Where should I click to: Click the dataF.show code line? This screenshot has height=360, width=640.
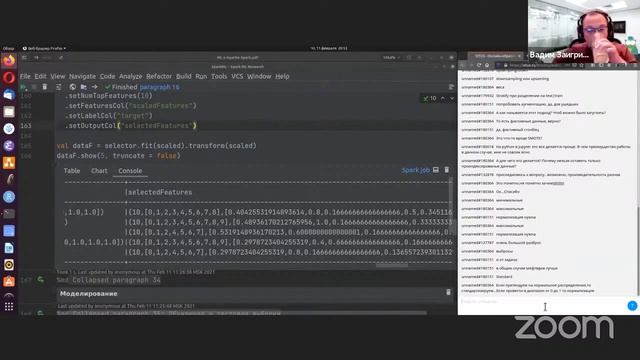click(x=118, y=156)
